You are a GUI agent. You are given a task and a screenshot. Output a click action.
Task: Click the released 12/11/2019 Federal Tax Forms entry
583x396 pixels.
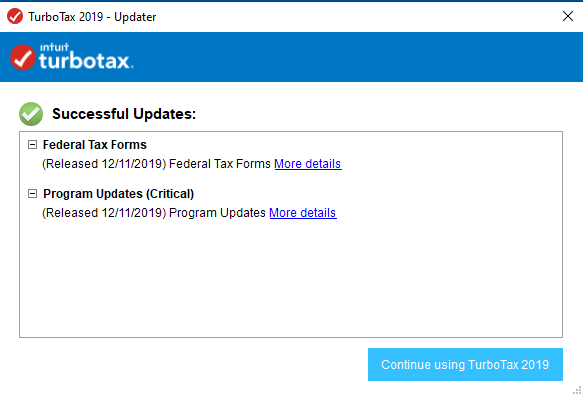pos(156,164)
